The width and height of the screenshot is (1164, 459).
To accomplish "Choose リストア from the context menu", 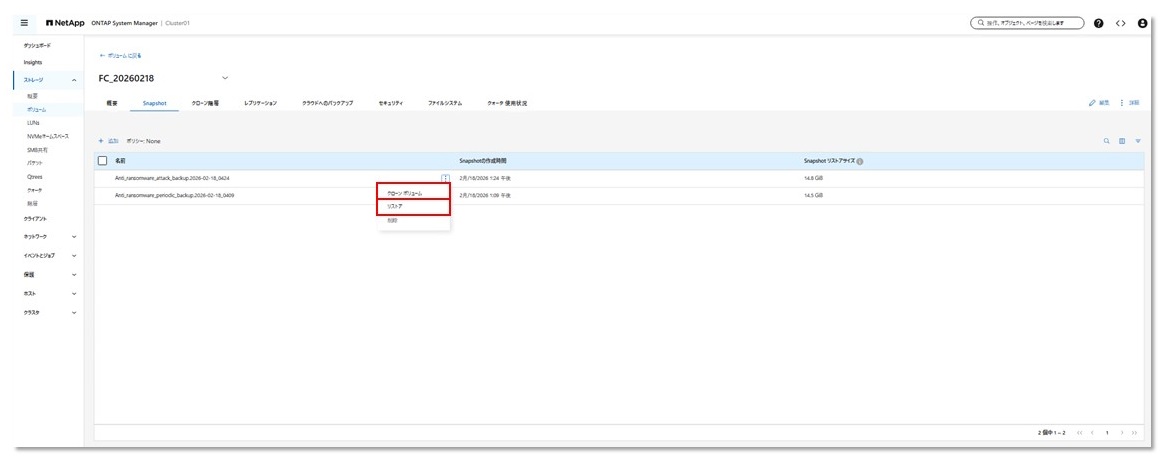I will point(413,206).
